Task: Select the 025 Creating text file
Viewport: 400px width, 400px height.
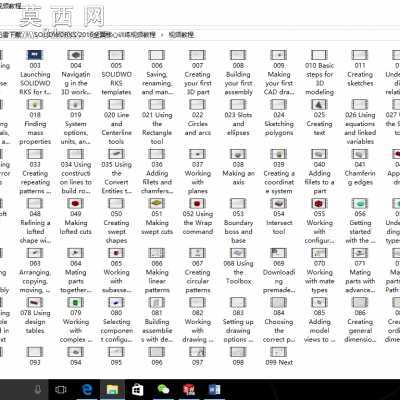Action: click(319, 118)
